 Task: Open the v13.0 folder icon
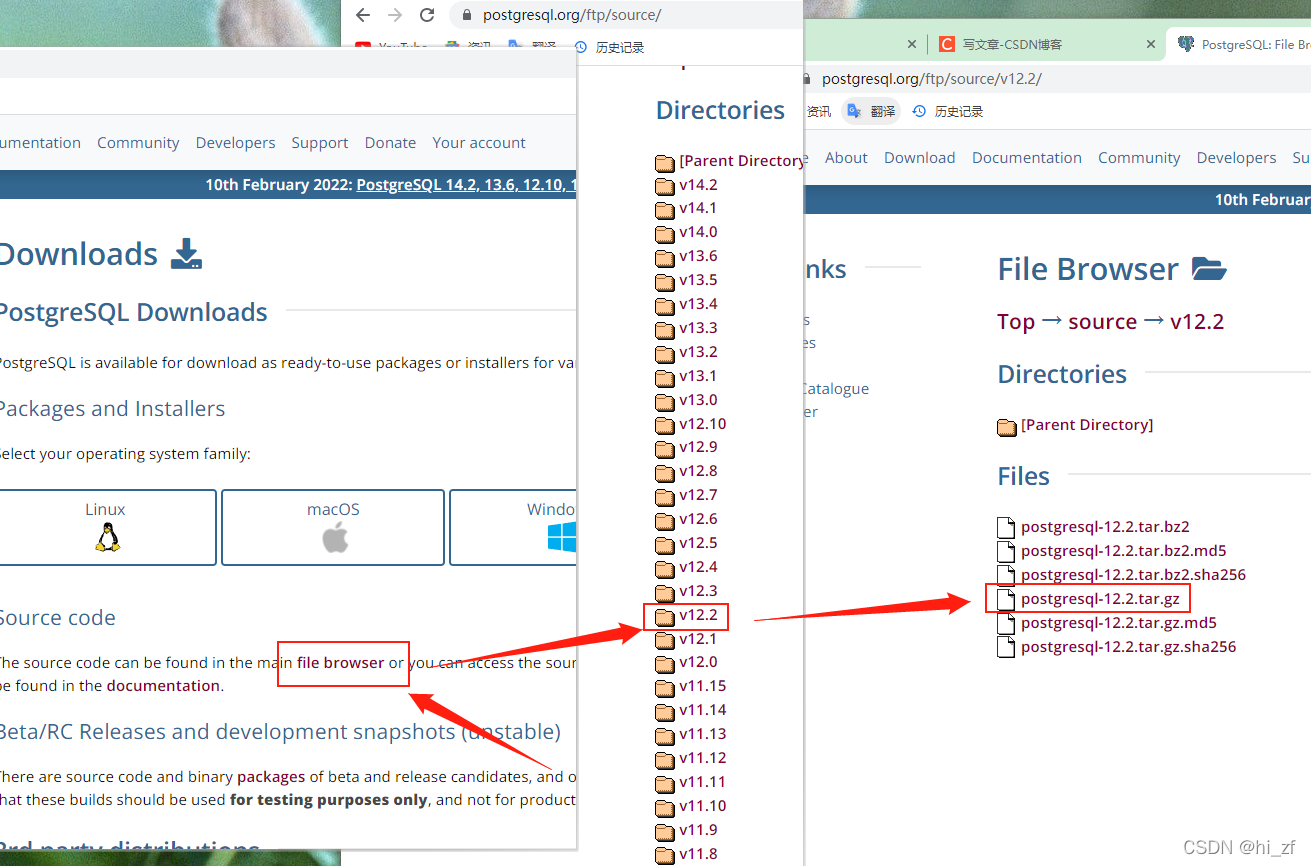[665, 401]
